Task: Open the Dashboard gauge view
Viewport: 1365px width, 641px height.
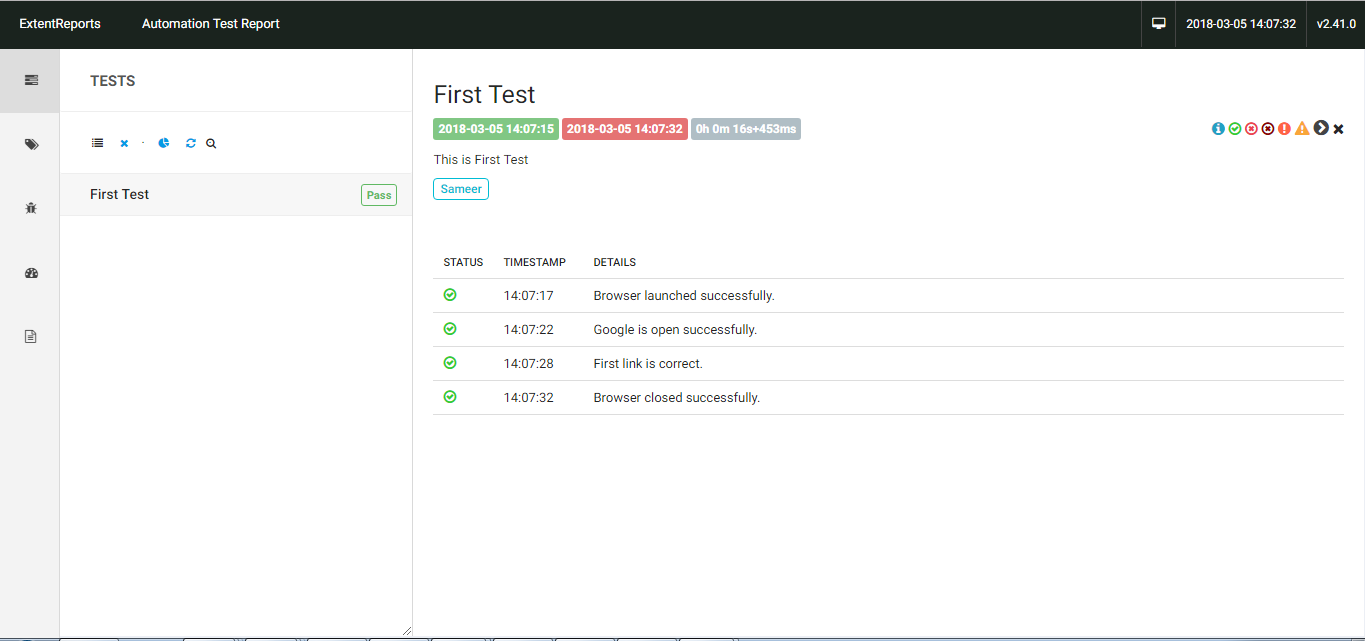Action: pyautogui.click(x=30, y=272)
